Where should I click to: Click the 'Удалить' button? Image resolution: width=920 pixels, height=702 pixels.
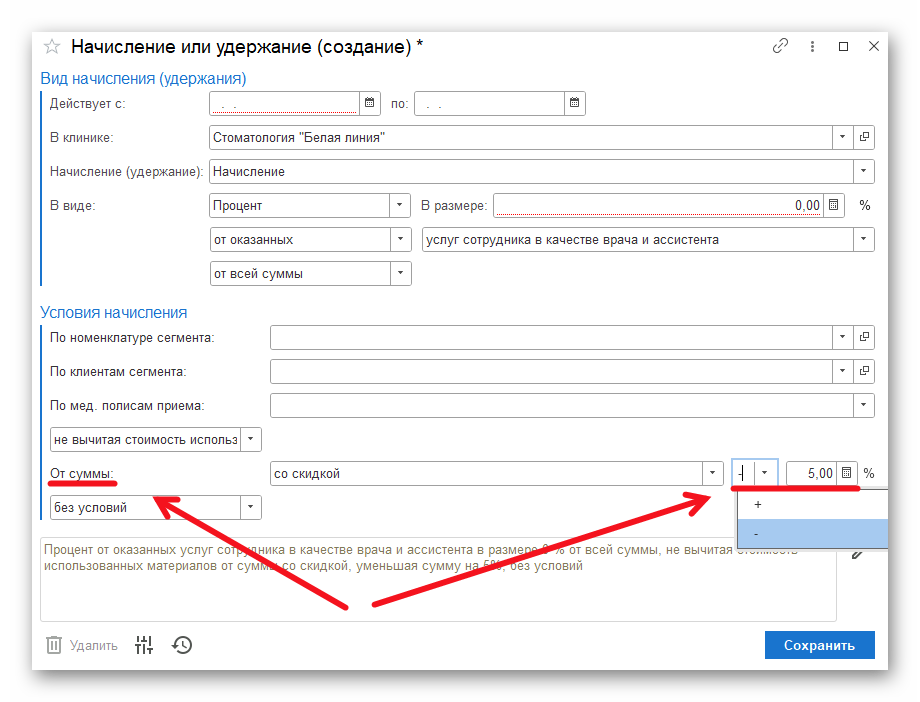click(x=82, y=645)
